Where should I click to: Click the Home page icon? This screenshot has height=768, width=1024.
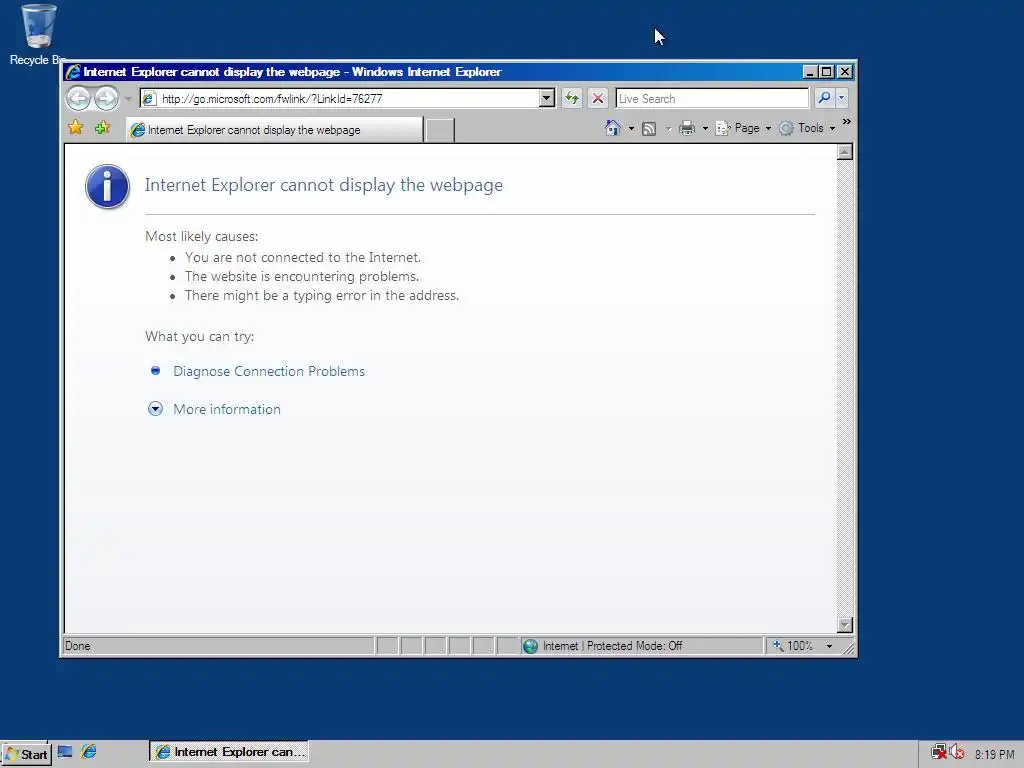coord(613,128)
